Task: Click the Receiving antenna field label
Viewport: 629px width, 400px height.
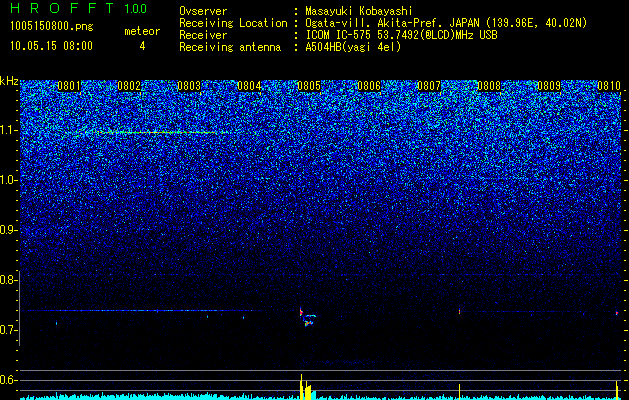Action: click(230, 47)
